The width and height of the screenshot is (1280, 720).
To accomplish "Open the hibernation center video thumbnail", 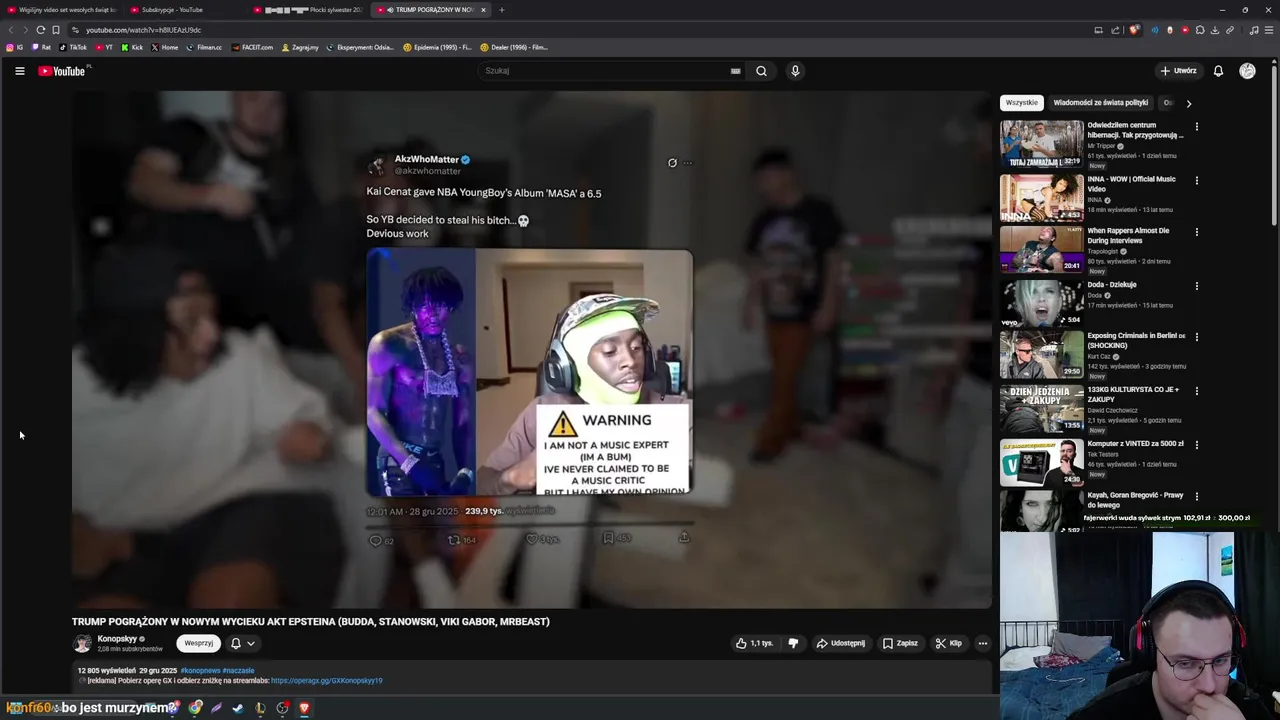I will point(1041,144).
